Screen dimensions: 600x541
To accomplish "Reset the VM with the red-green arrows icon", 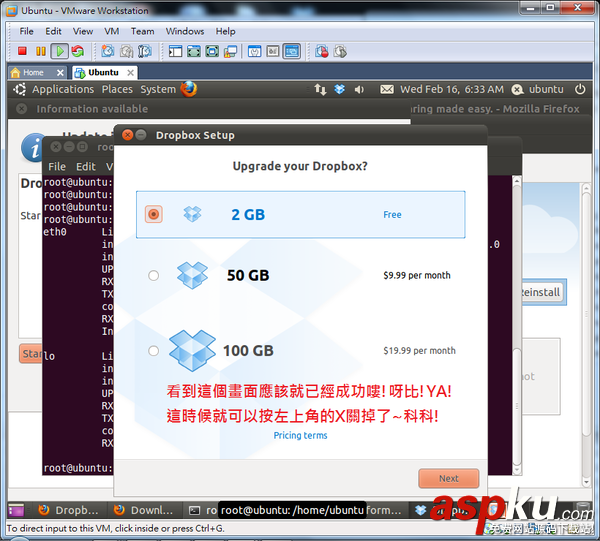I will pos(78,51).
